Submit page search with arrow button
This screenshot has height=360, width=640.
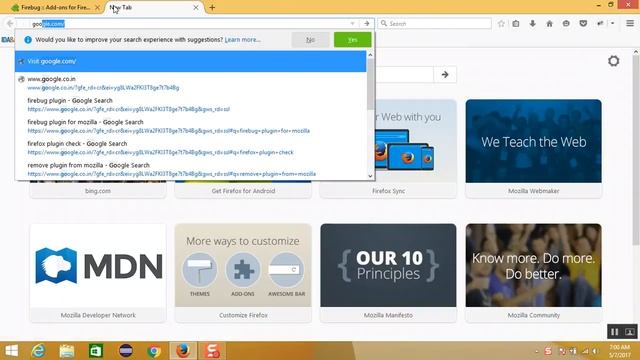pos(445,75)
